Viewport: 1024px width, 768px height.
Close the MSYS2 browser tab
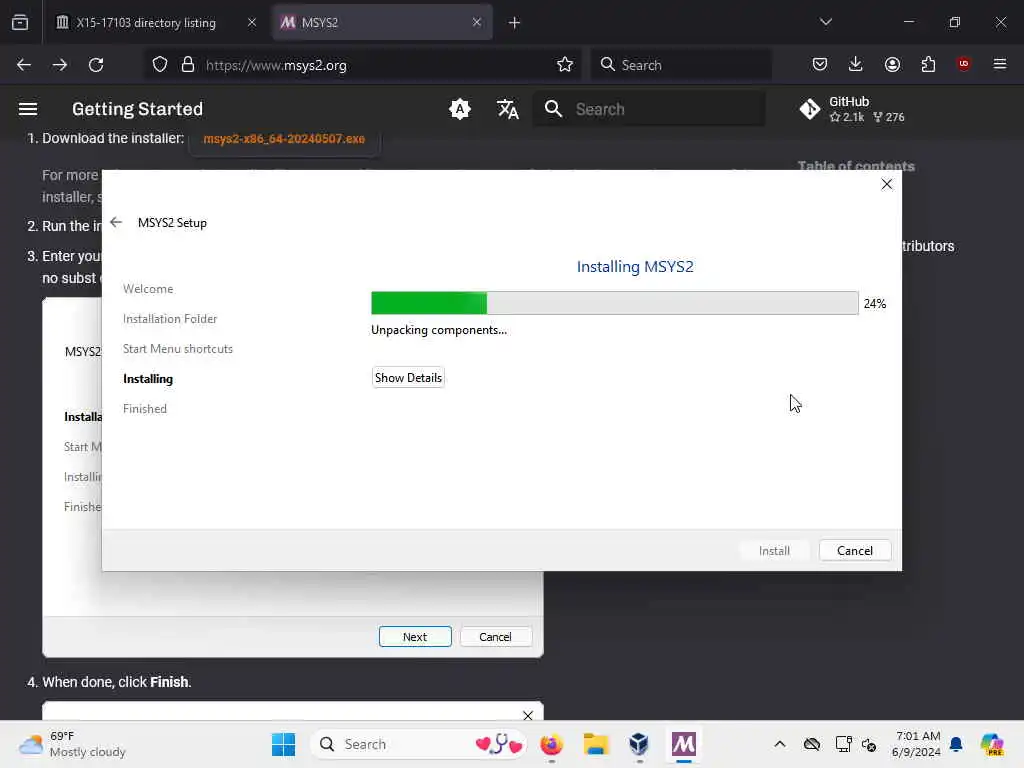click(477, 22)
